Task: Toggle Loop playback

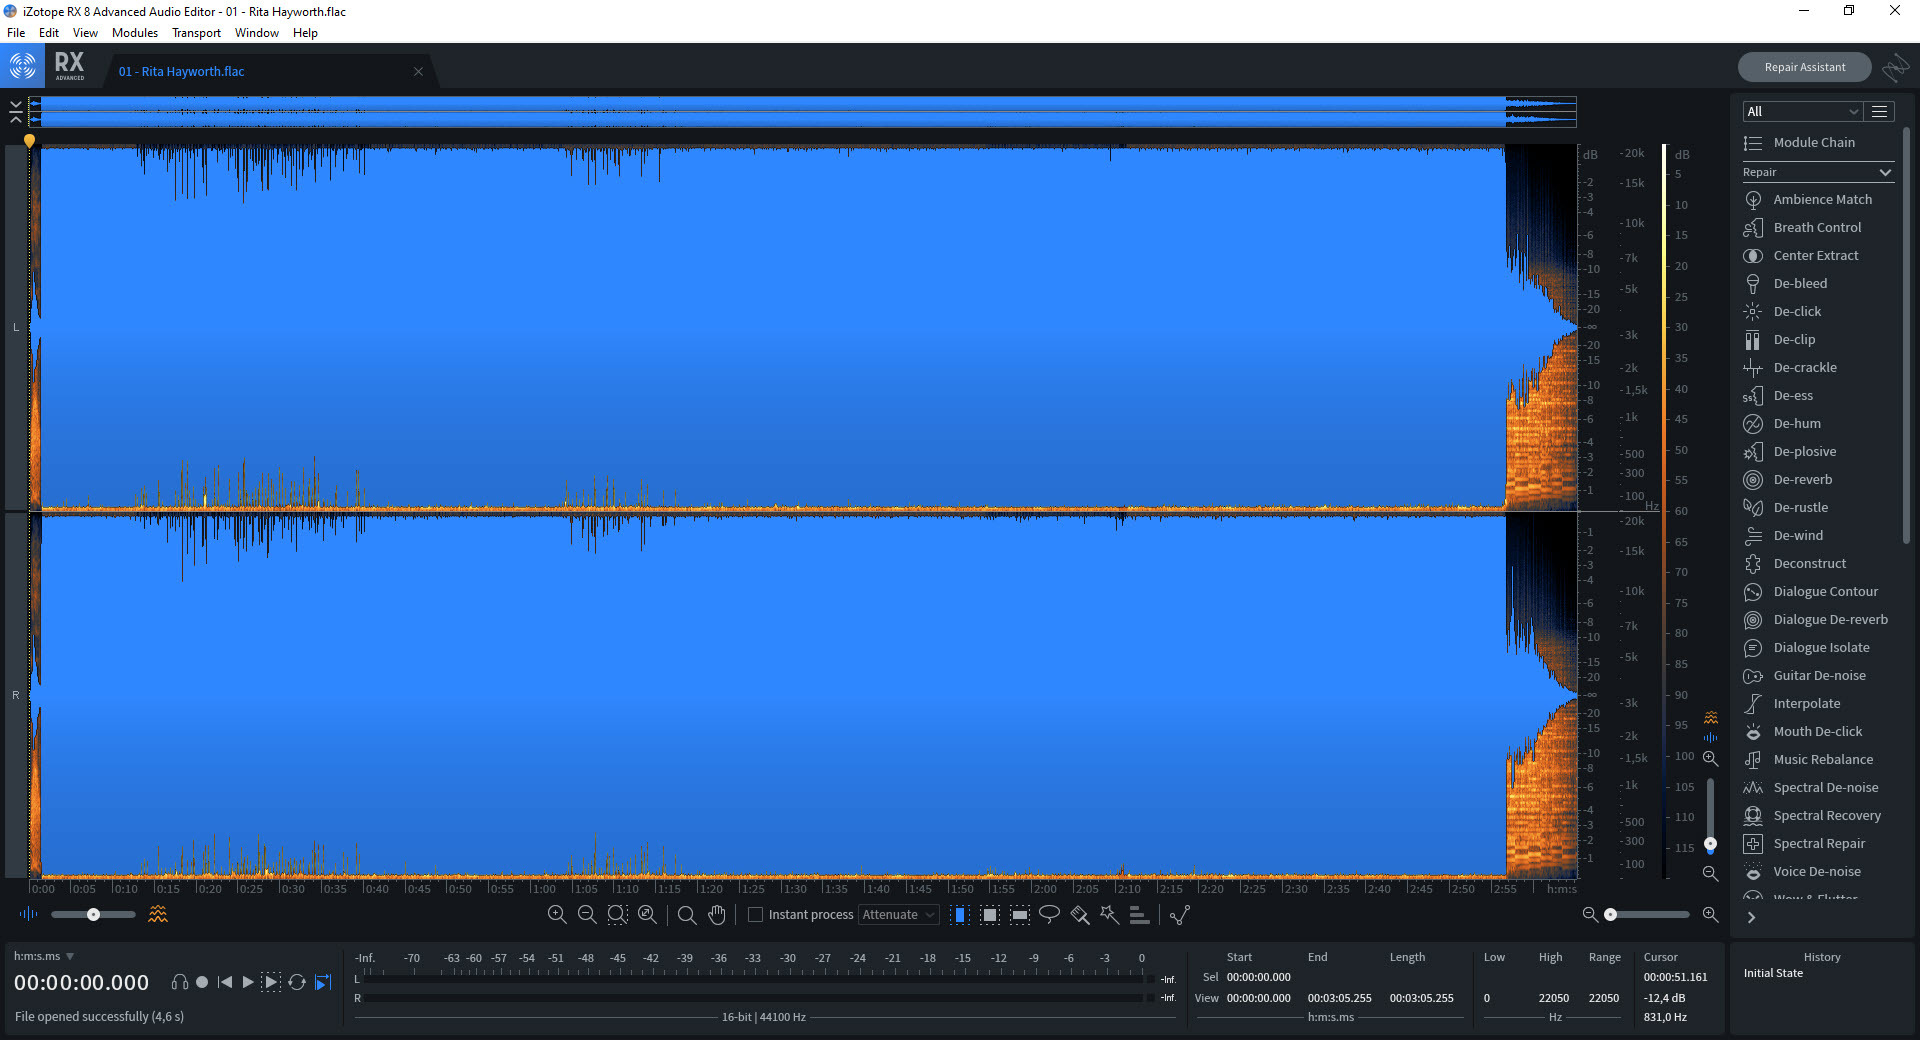Action: pyautogui.click(x=297, y=982)
